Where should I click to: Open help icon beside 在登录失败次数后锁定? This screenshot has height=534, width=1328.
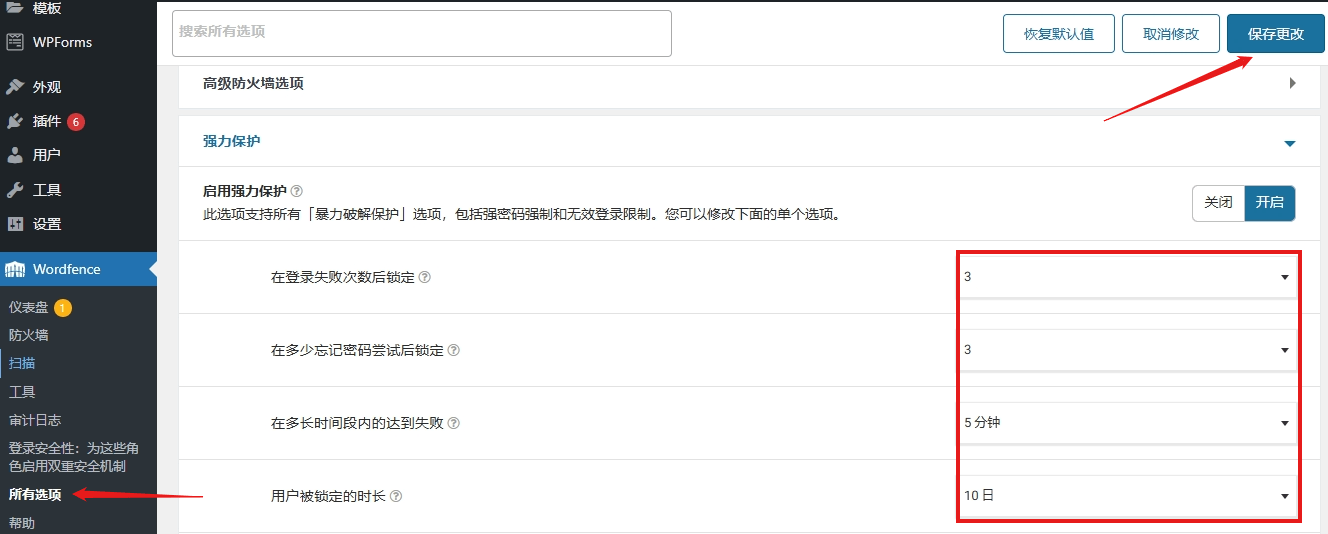pyautogui.click(x=424, y=278)
